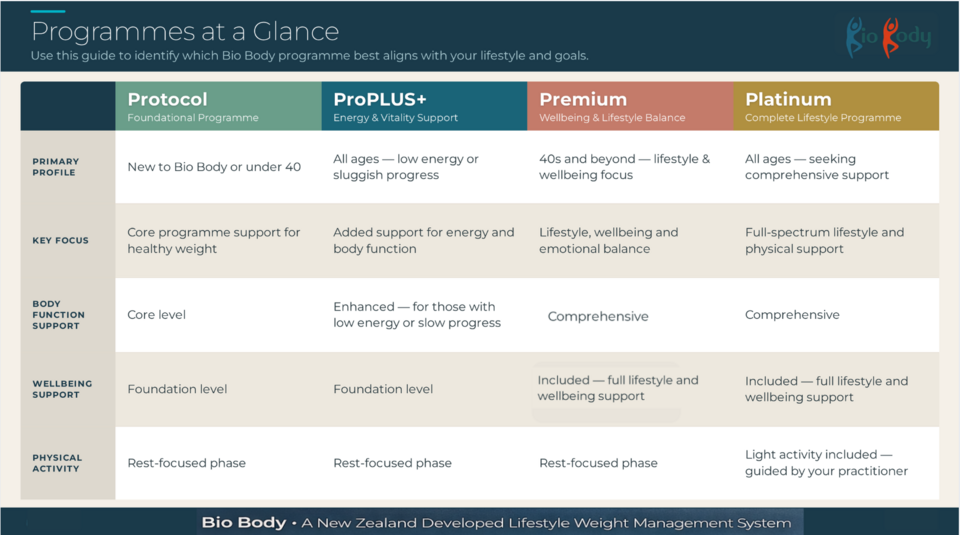Select the Protocol column header
Screen dimensions: 960x535
(x=218, y=106)
